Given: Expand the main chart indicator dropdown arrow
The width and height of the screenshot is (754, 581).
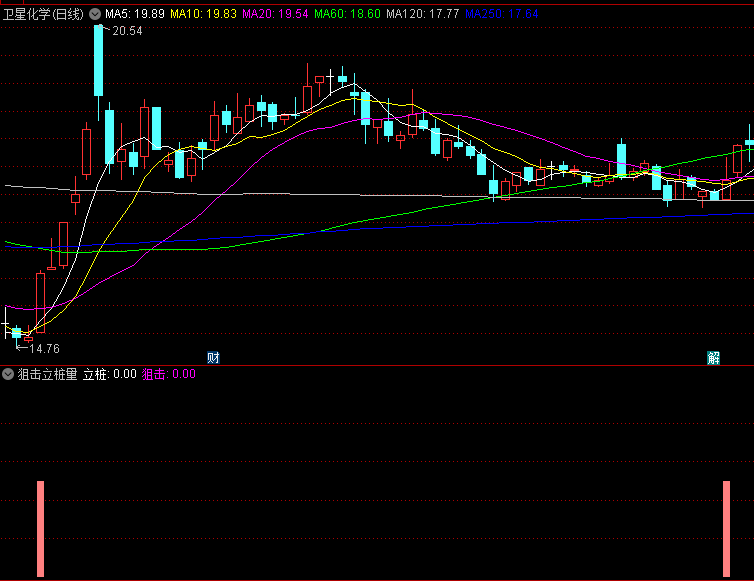Looking at the screenshot, I should coord(95,14).
